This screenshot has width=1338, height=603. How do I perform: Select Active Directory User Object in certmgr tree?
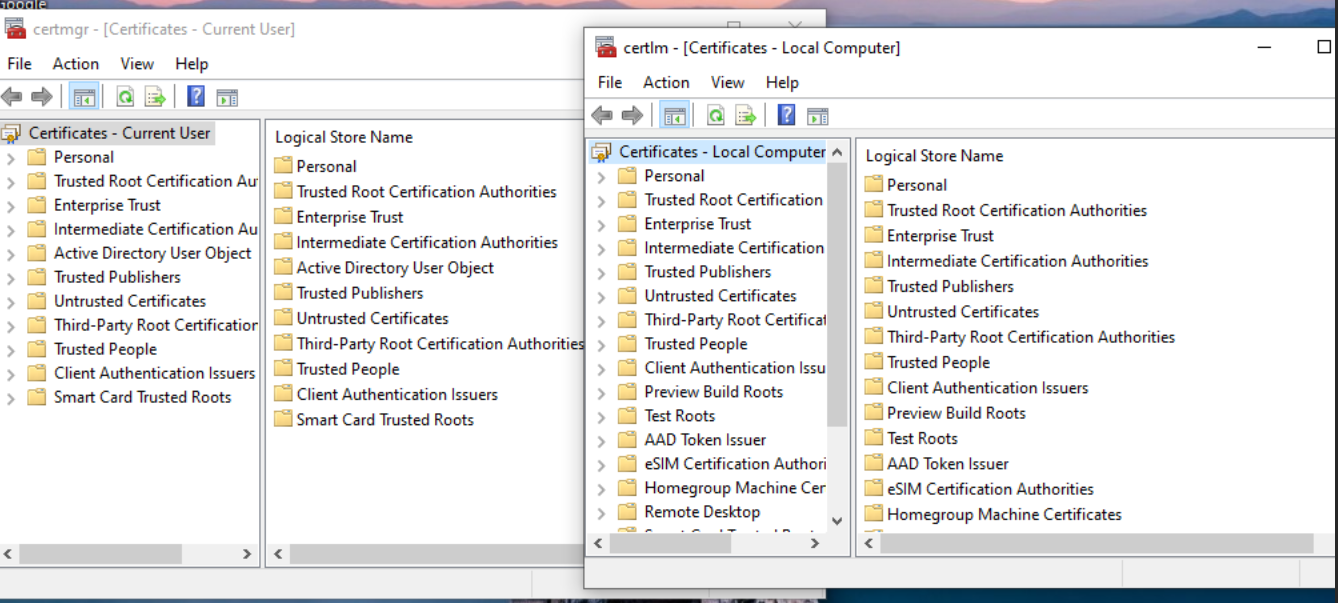coord(152,253)
